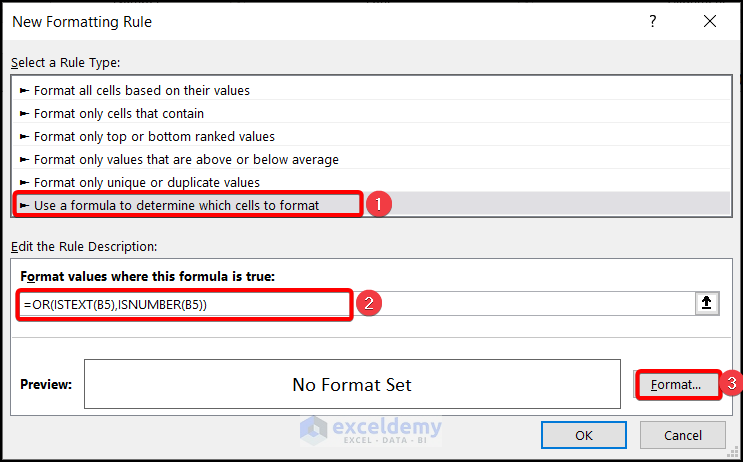Click the red step 2 badge
743x462 pixels.
[x=367, y=304]
